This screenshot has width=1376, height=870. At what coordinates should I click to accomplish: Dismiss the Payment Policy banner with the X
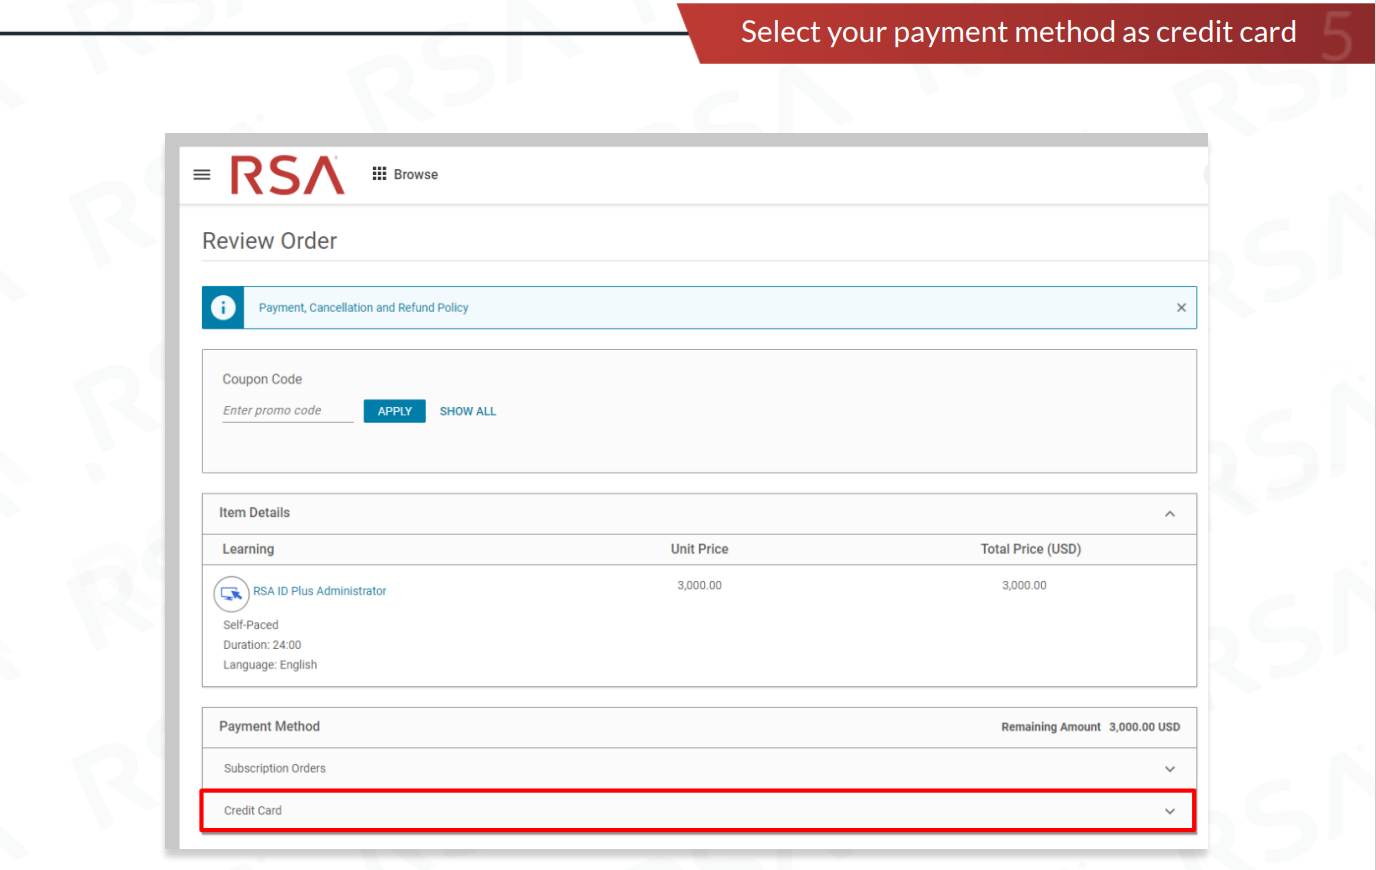pyautogui.click(x=1181, y=307)
